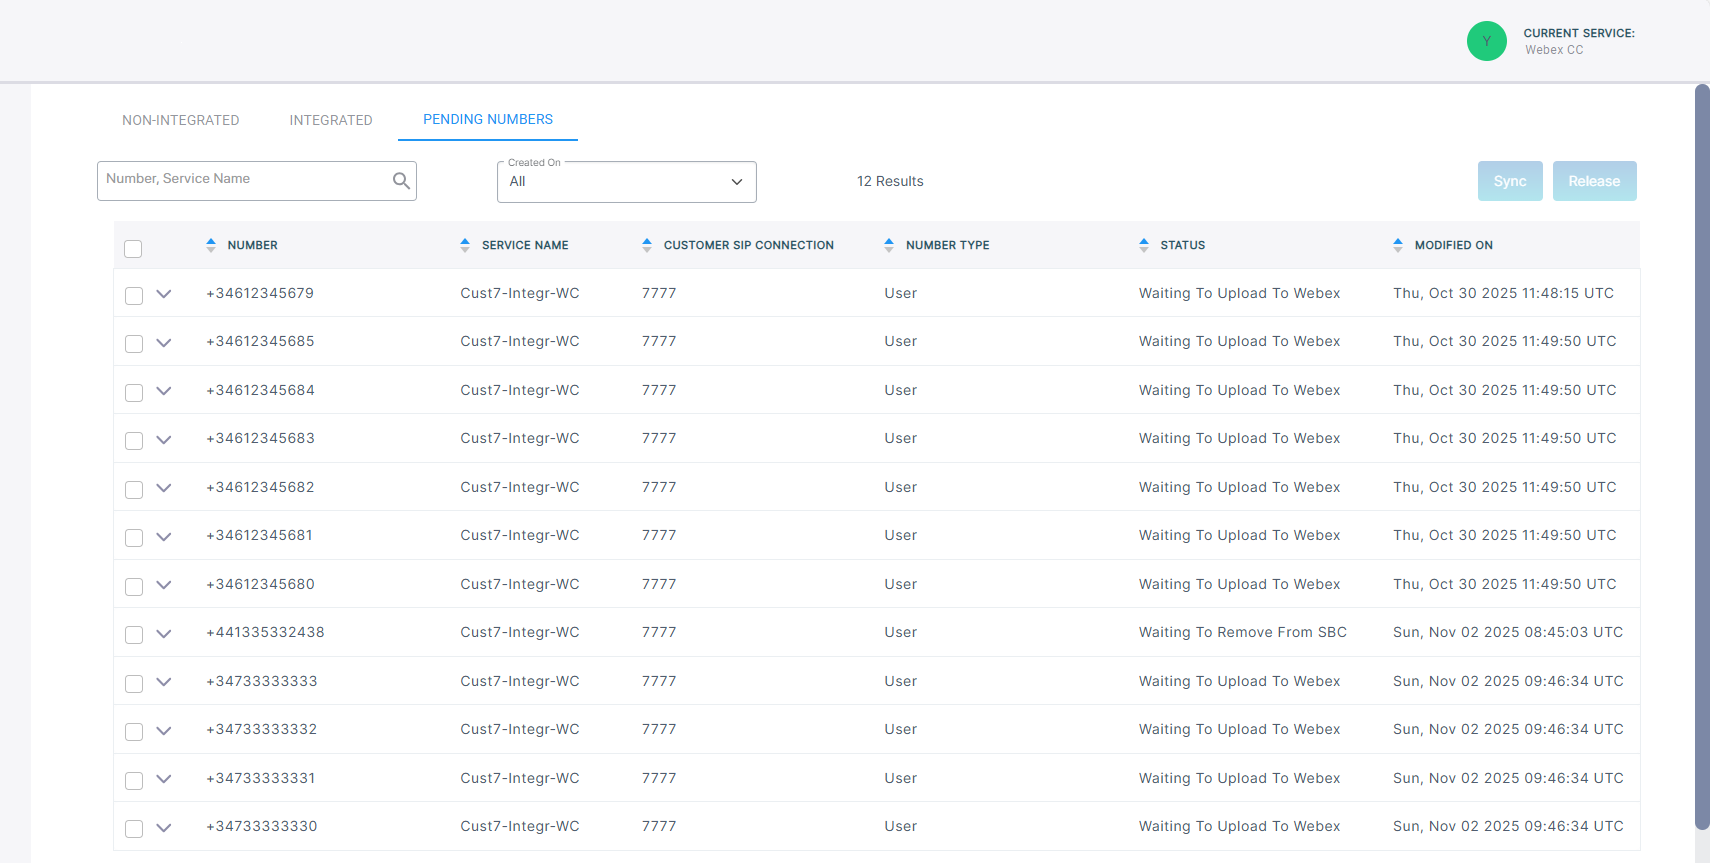Sort by Status column icon
Viewport: 1710px width, 863px height.
1144,245
